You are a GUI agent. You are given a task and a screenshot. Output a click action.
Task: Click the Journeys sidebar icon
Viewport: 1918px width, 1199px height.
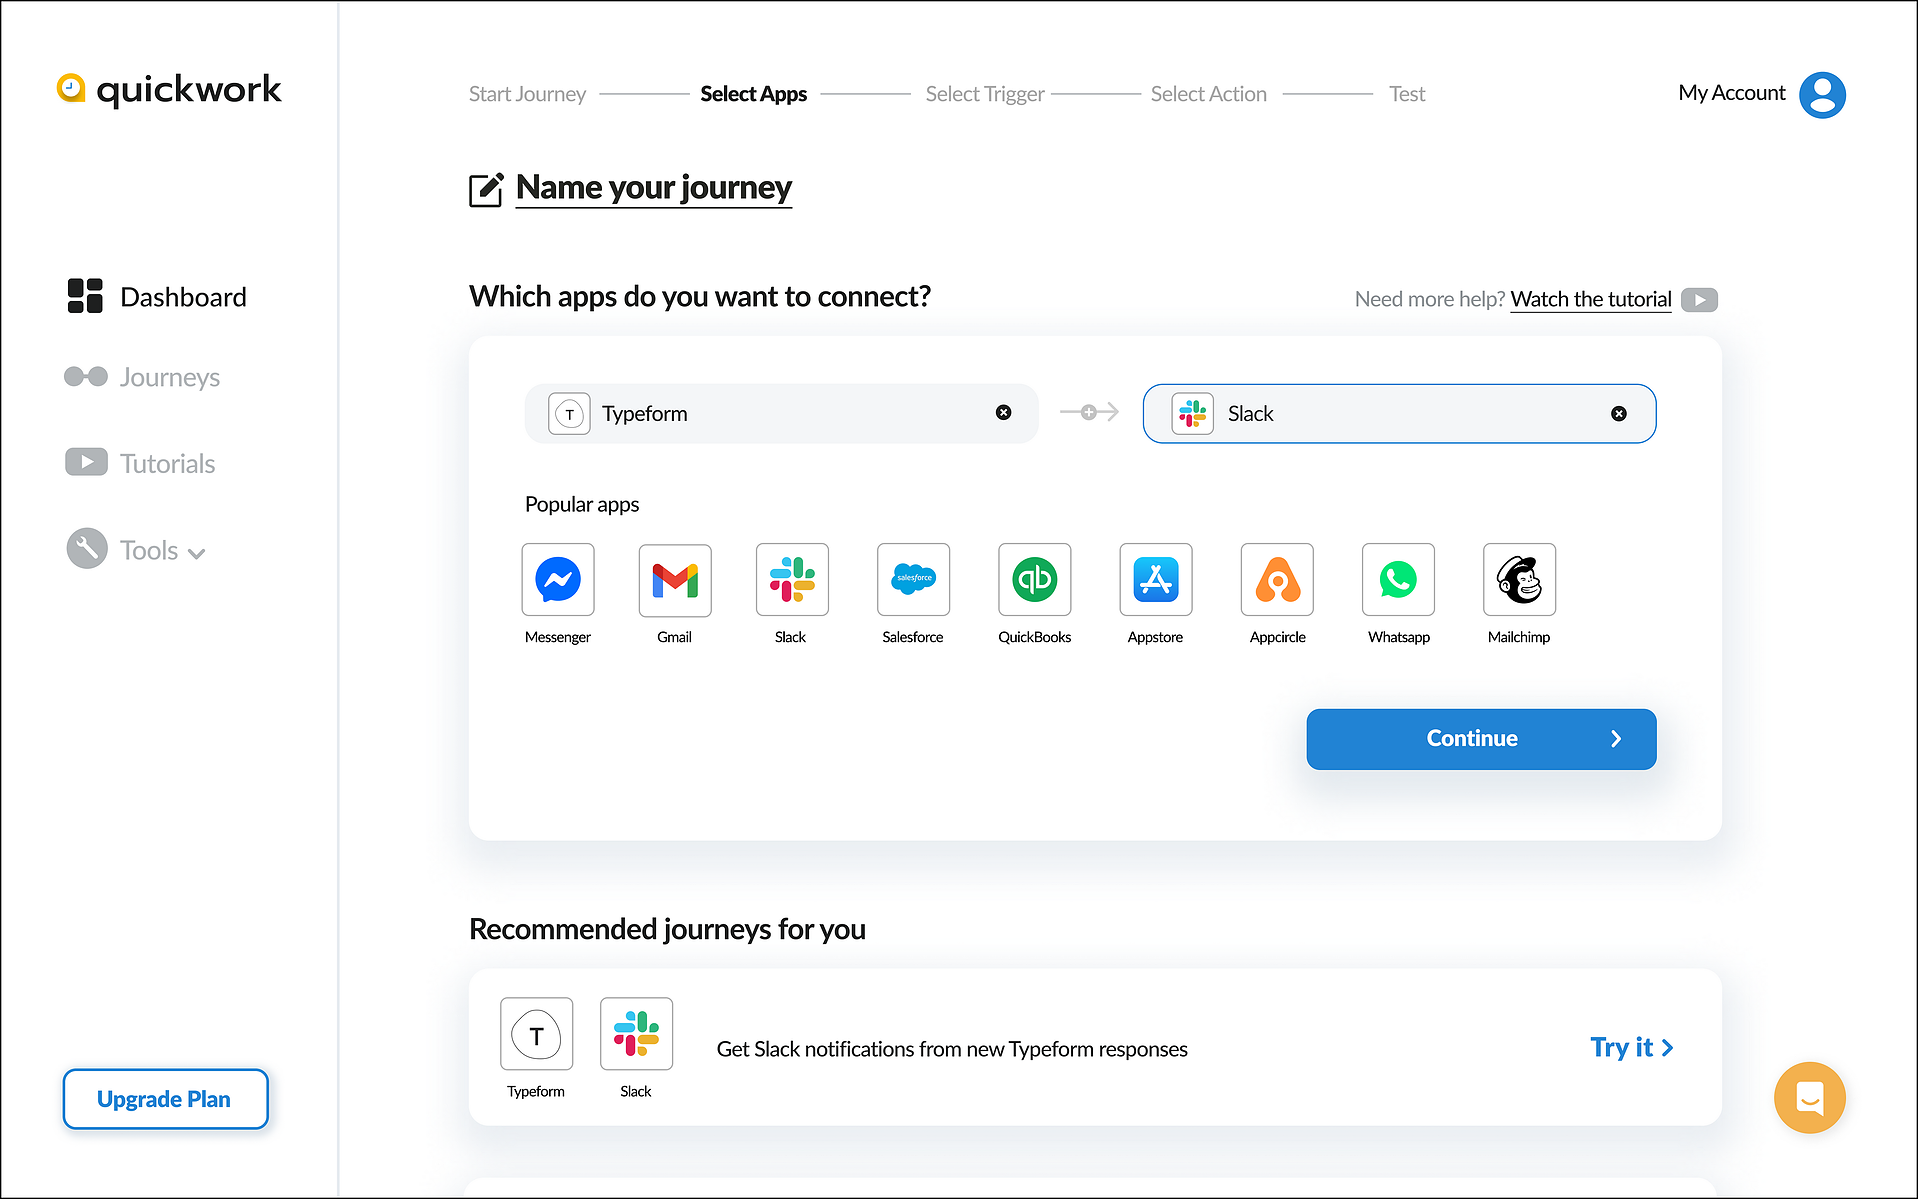click(86, 376)
